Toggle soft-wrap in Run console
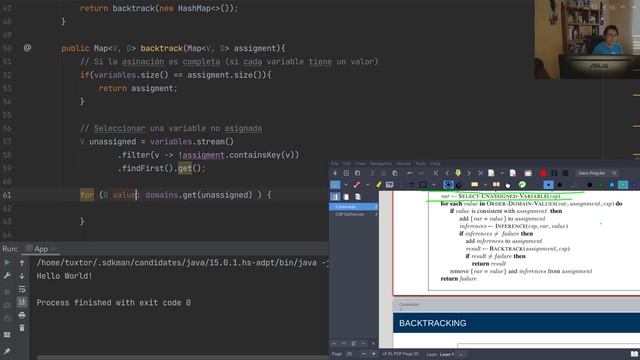 click(22, 289)
